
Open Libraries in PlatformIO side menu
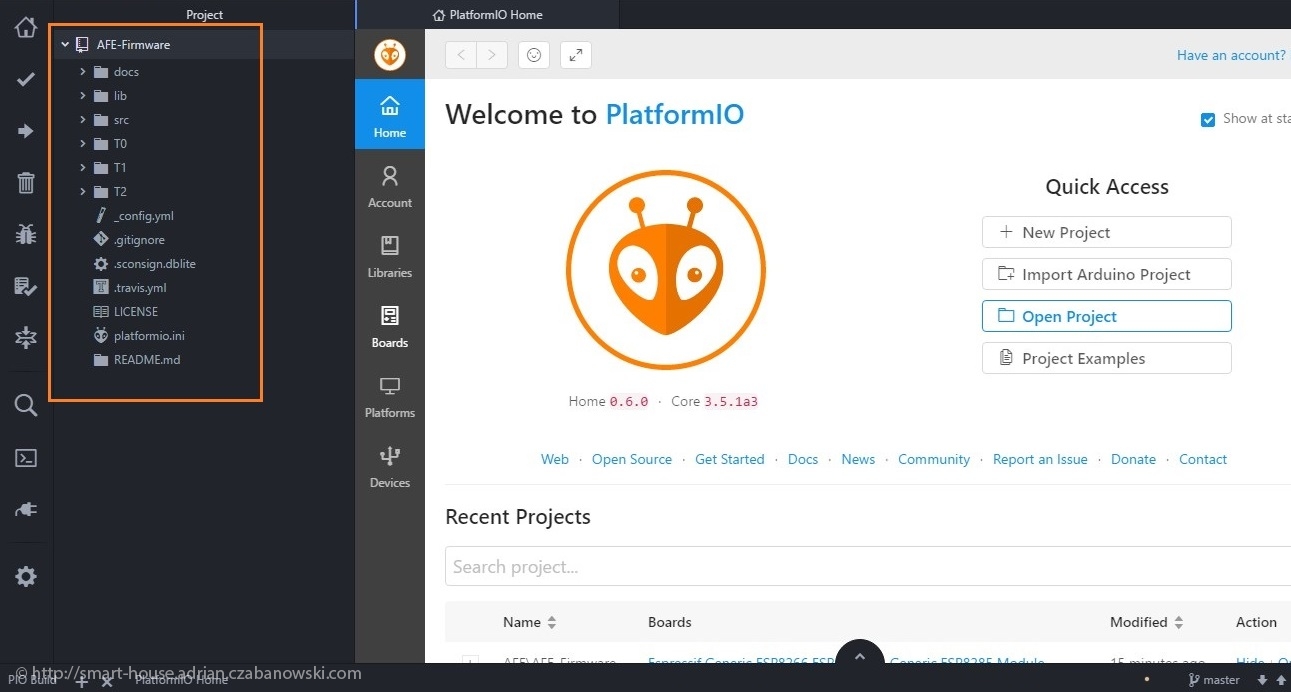point(390,255)
